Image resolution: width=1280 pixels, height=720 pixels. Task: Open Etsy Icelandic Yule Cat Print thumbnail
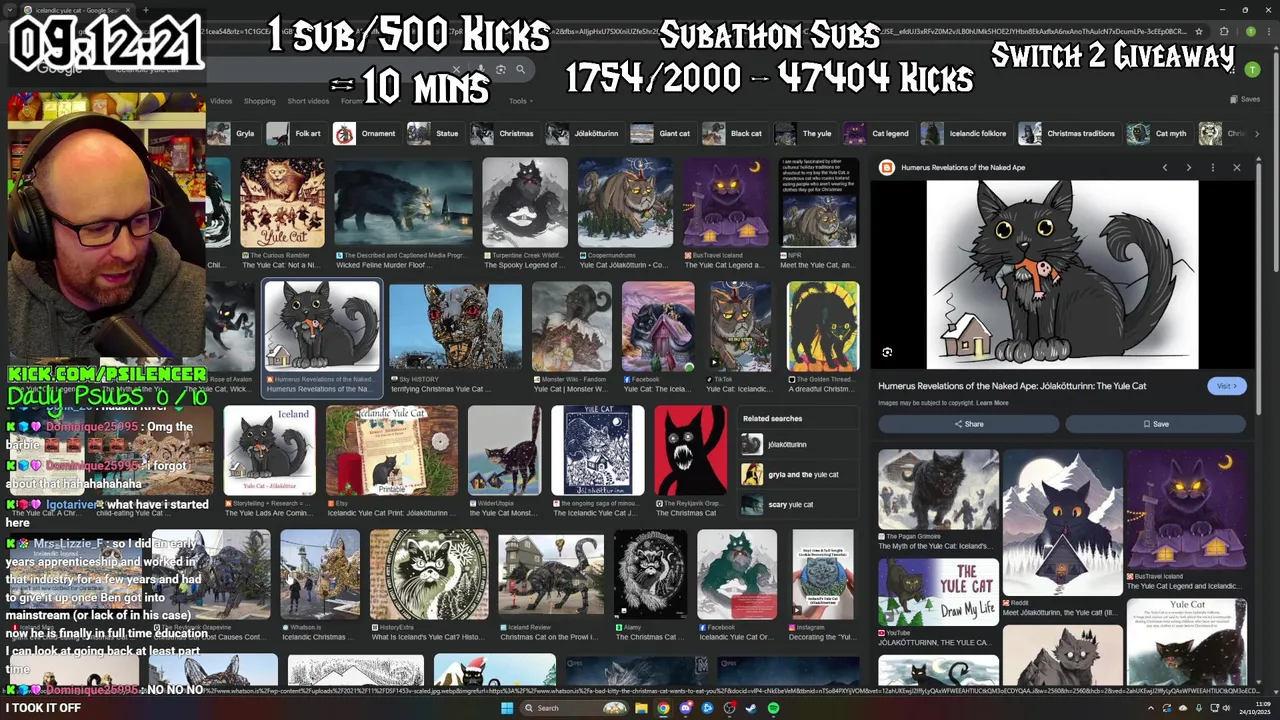[x=392, y=451]
